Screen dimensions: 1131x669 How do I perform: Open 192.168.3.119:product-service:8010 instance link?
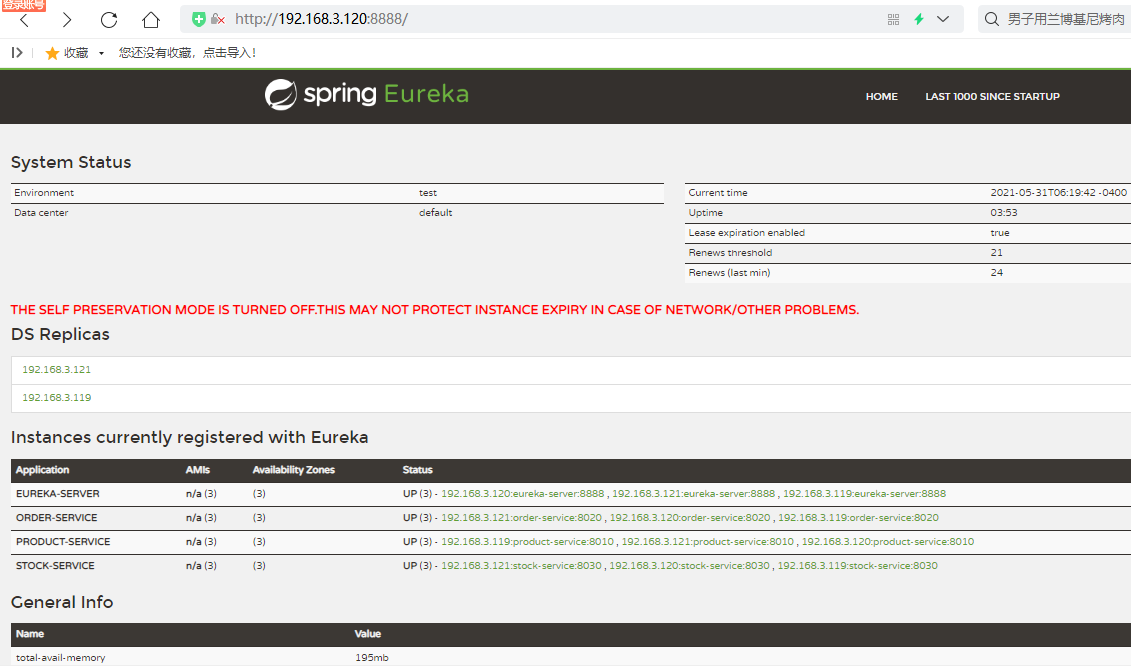[527, 541]
